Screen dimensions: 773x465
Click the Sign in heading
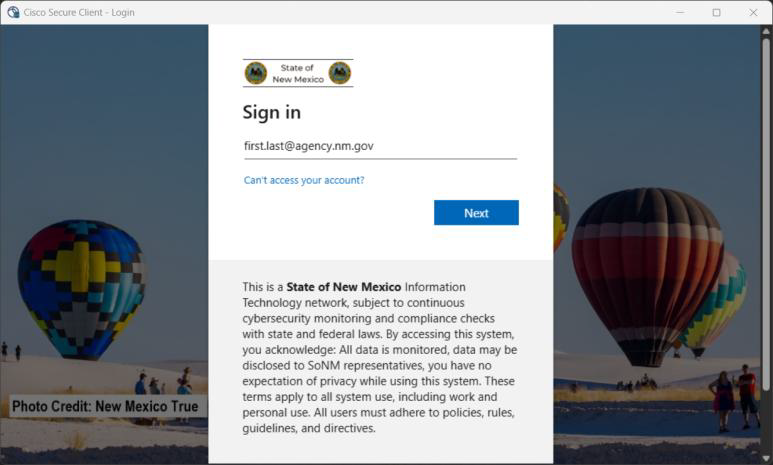272,112
